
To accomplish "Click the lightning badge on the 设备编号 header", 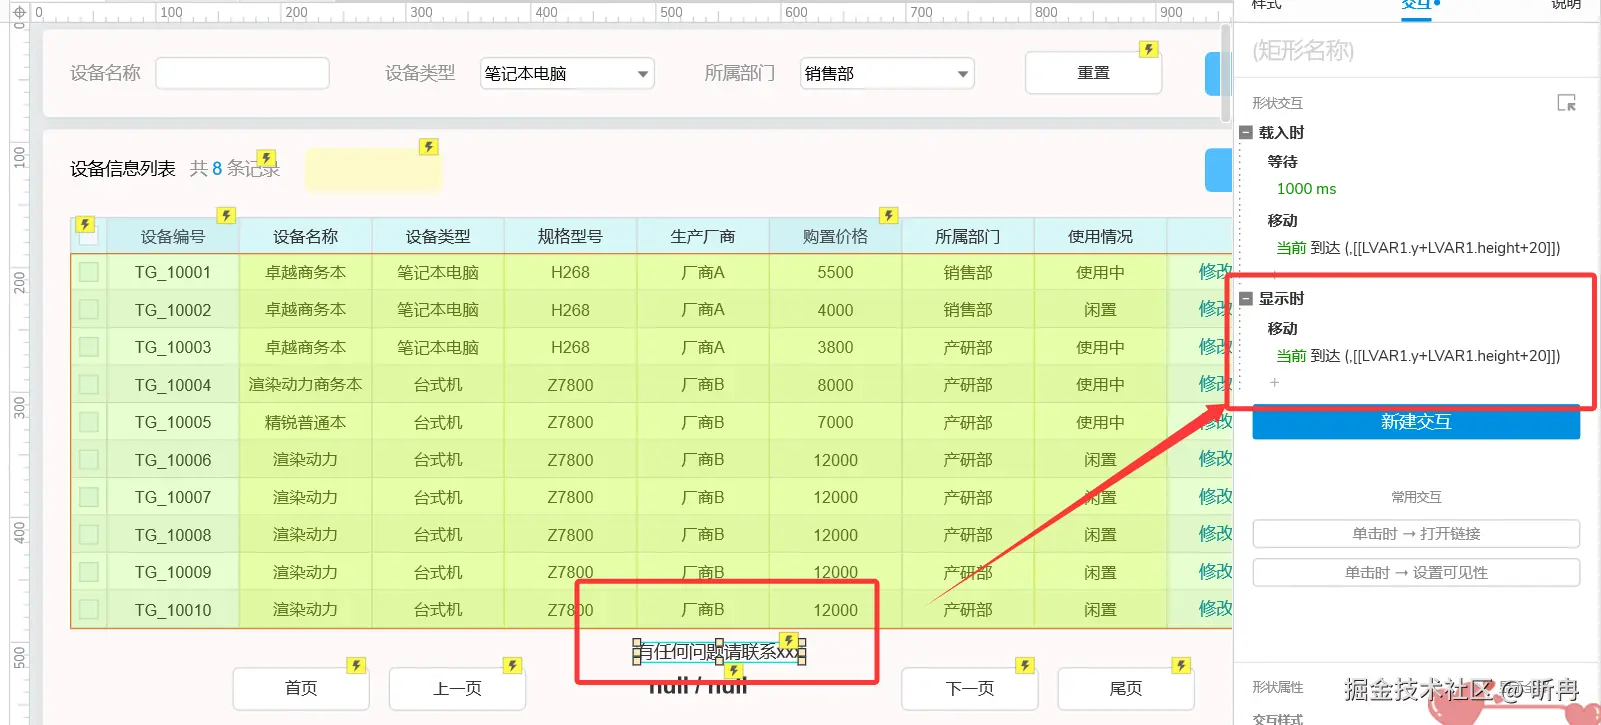I will (227, 215).
